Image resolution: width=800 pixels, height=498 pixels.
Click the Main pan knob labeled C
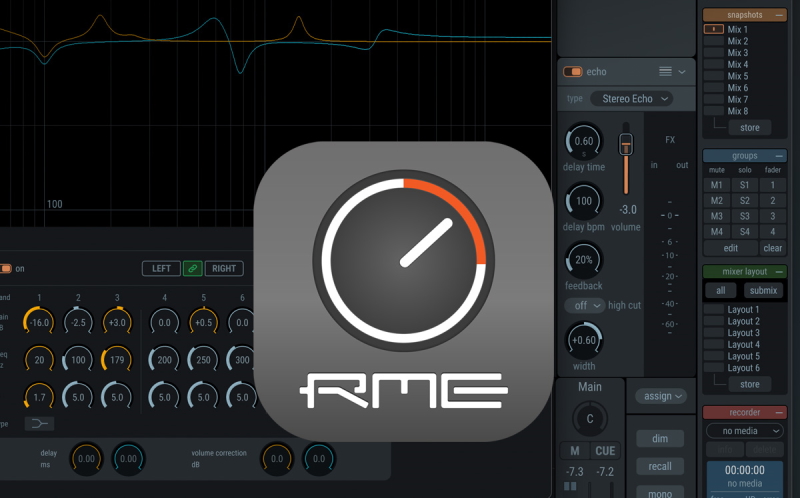pos(590,418)
